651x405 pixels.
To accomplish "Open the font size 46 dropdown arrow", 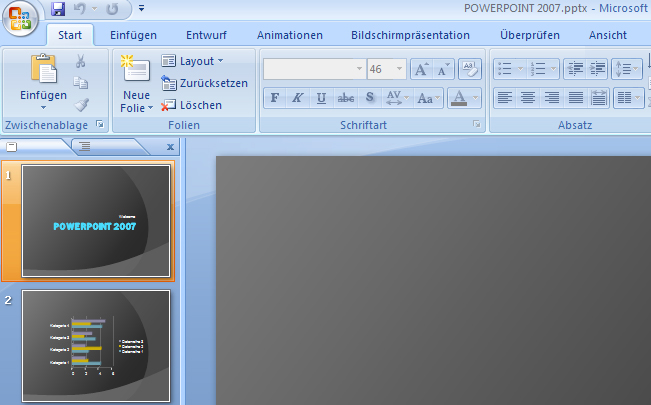I will click(399, 69).
